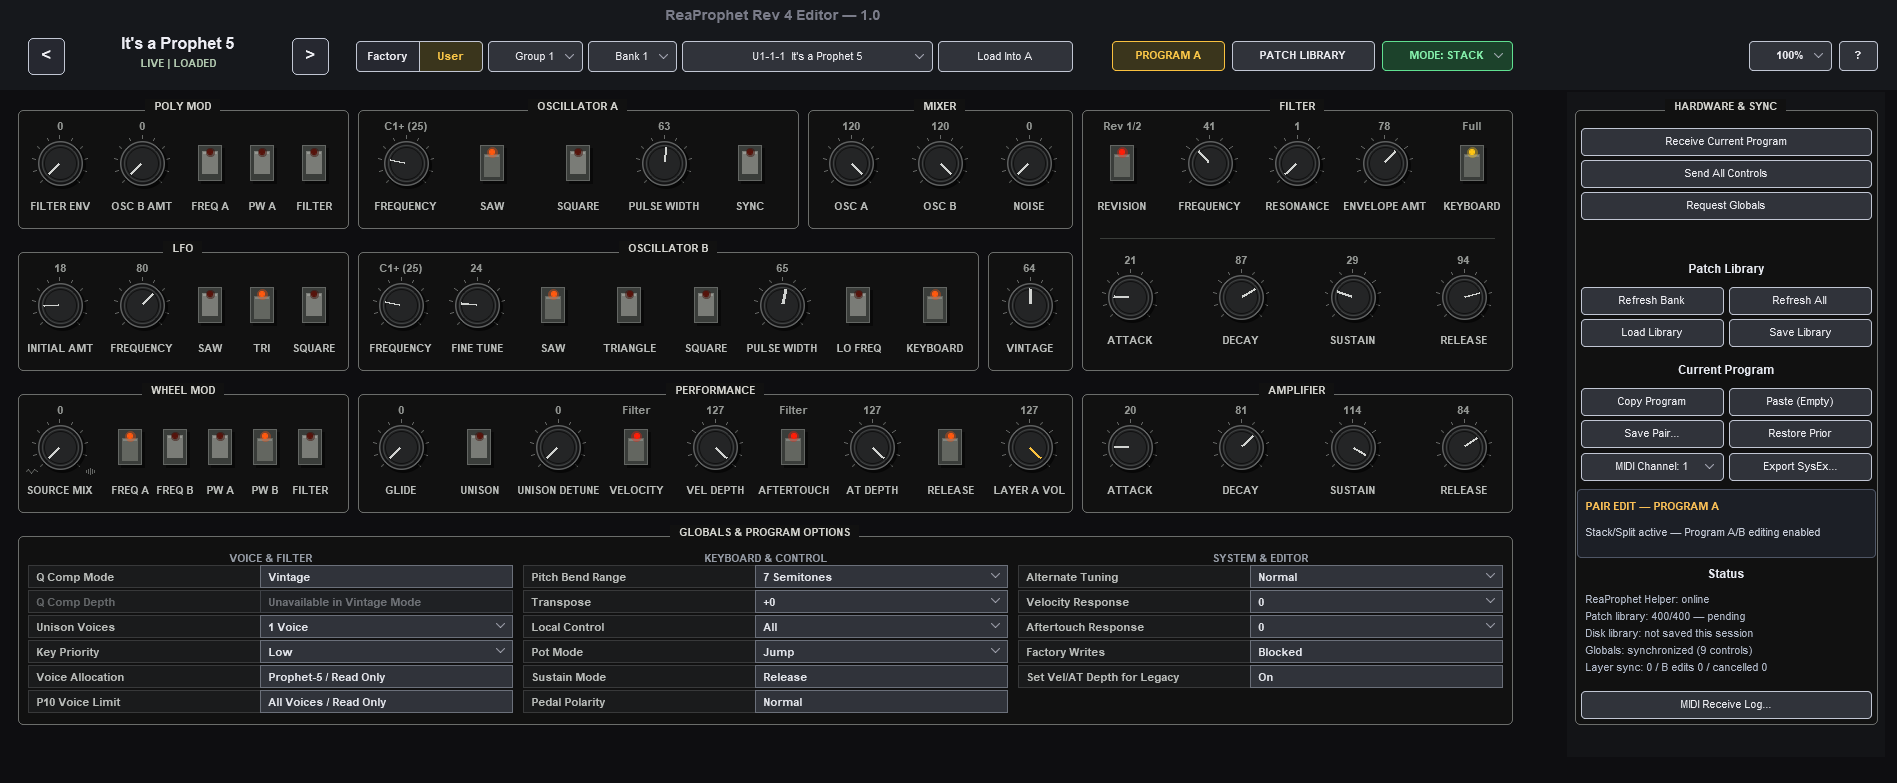
Task: Adjust the Poly Mod FILTER ENV knob
Action: [x=60, y=164]
